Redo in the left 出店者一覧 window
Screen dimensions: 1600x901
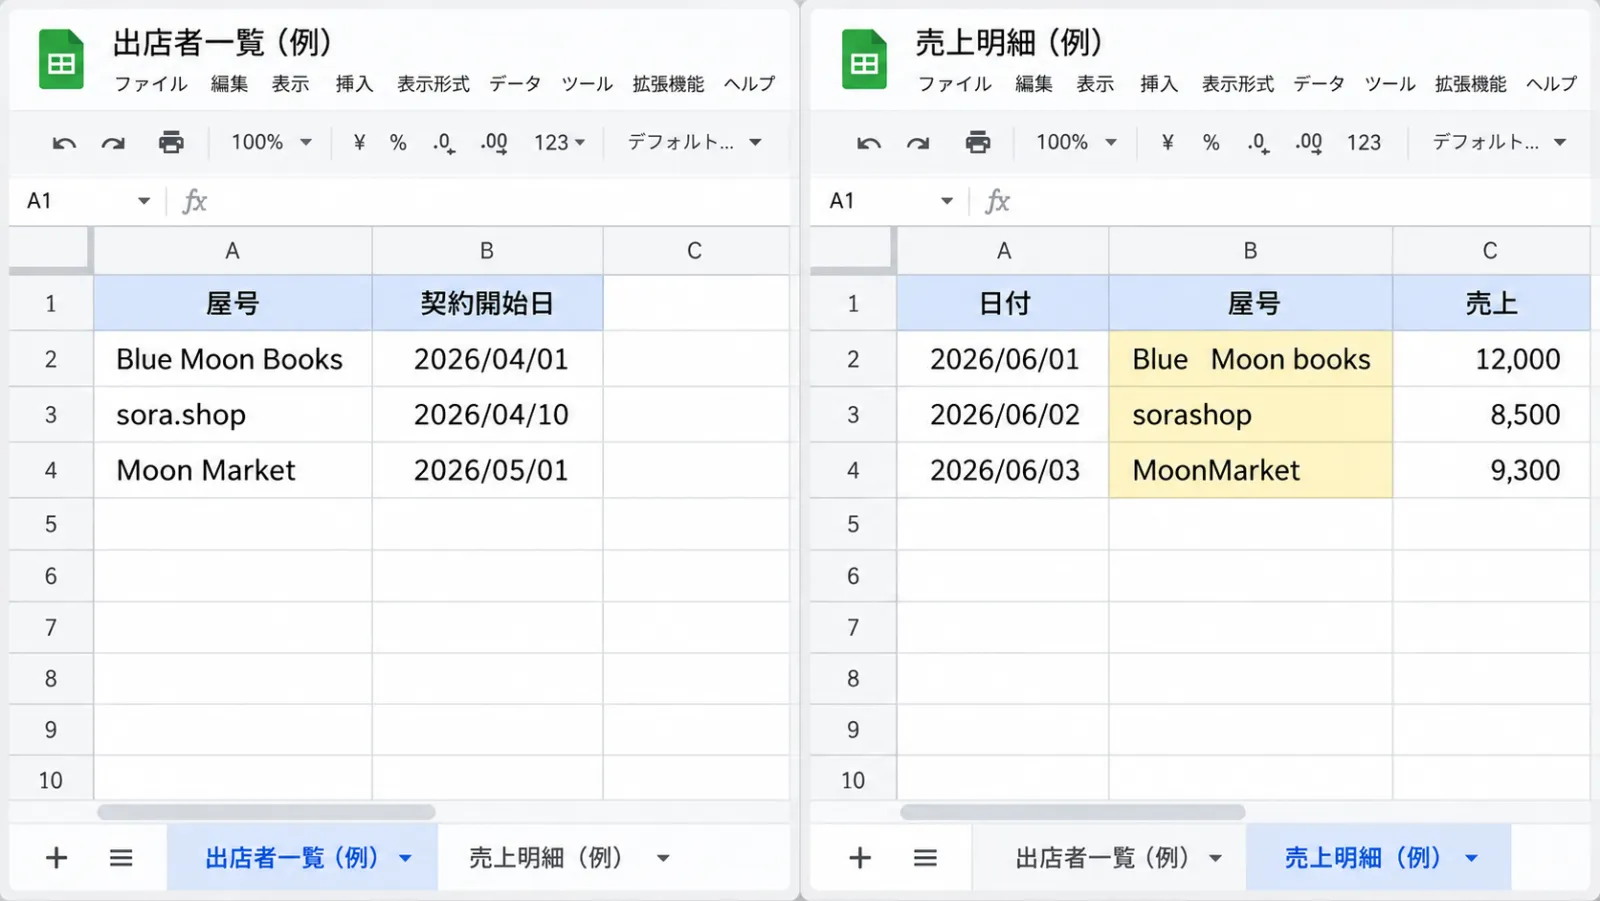pos(113,143)
